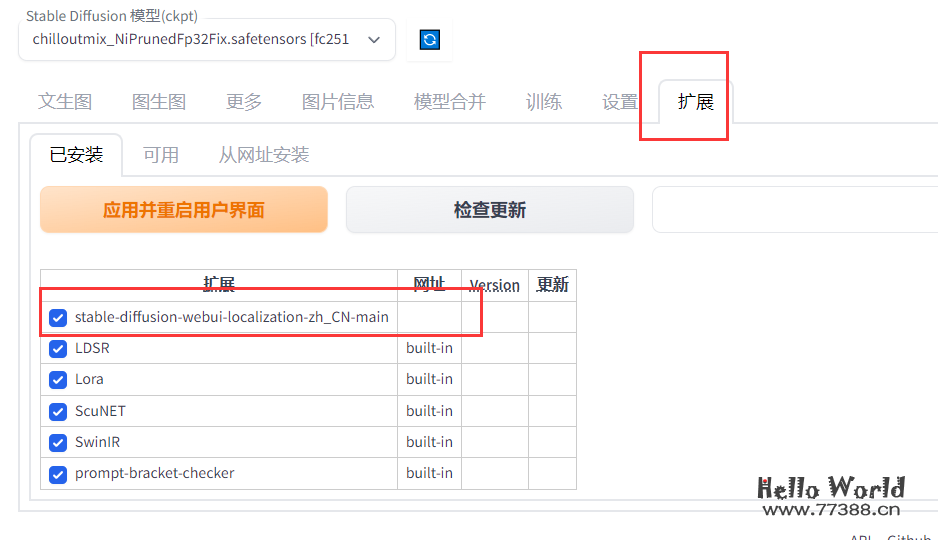Viewport: 938px width, 540px height.
Task: Click the built-in cell for LDSR
Action: [430, 348]
